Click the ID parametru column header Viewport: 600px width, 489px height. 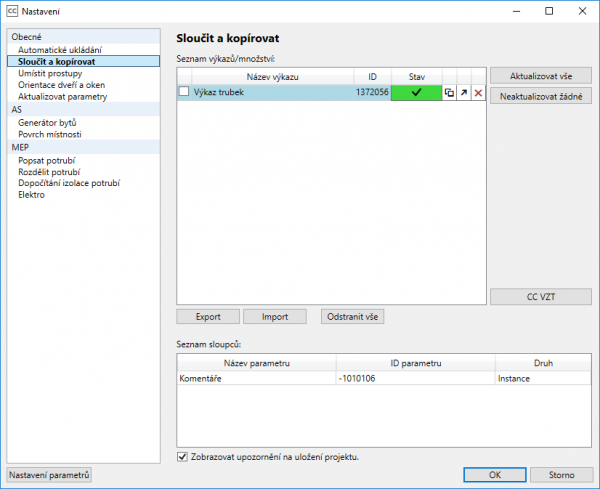pos(416,363)
